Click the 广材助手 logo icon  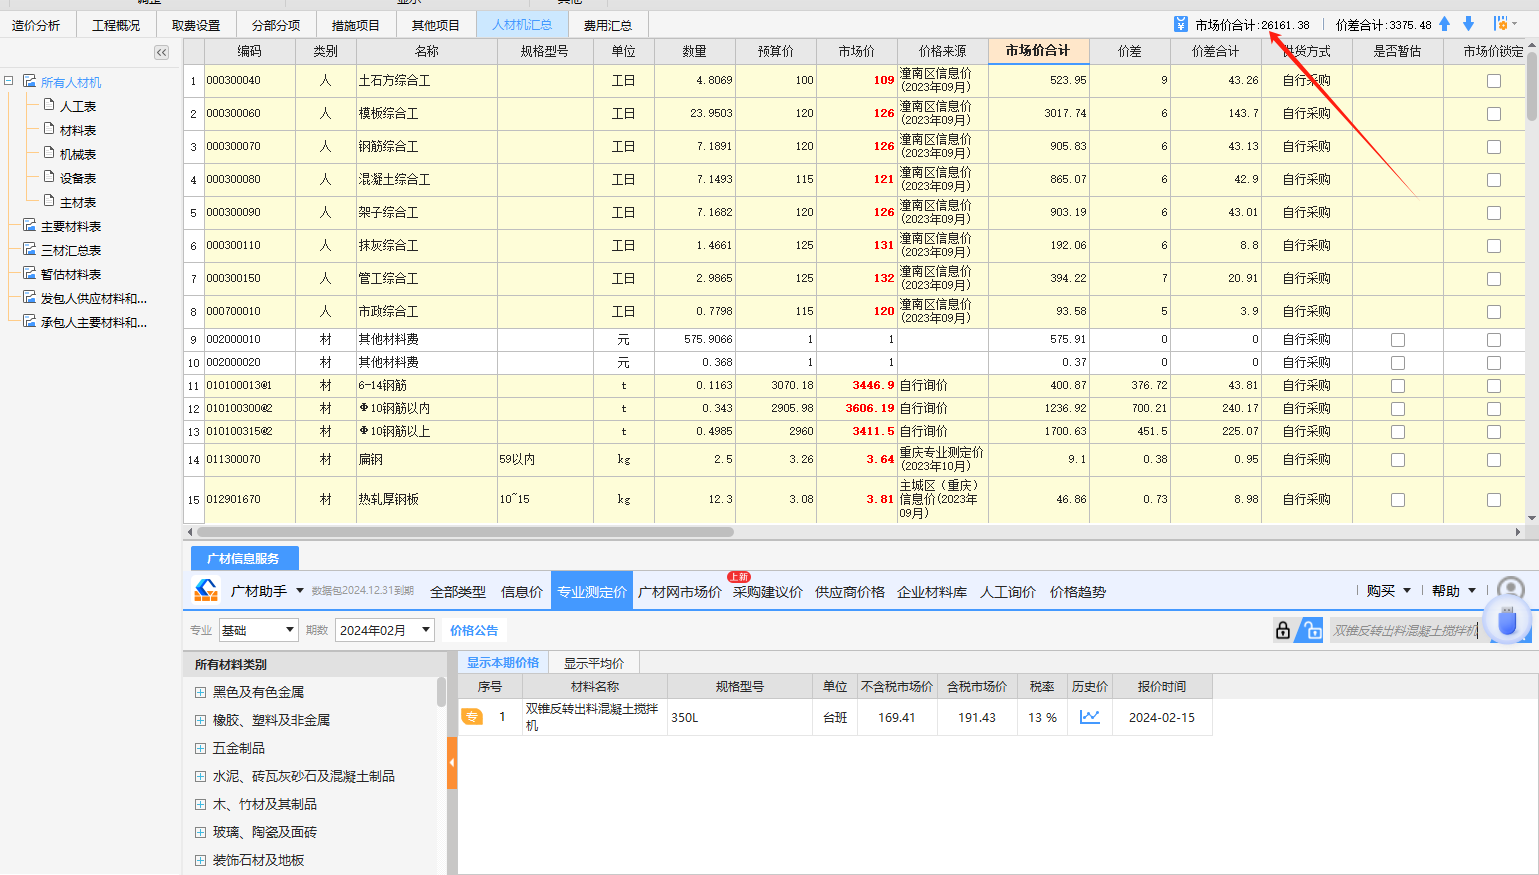coord(206,591)
